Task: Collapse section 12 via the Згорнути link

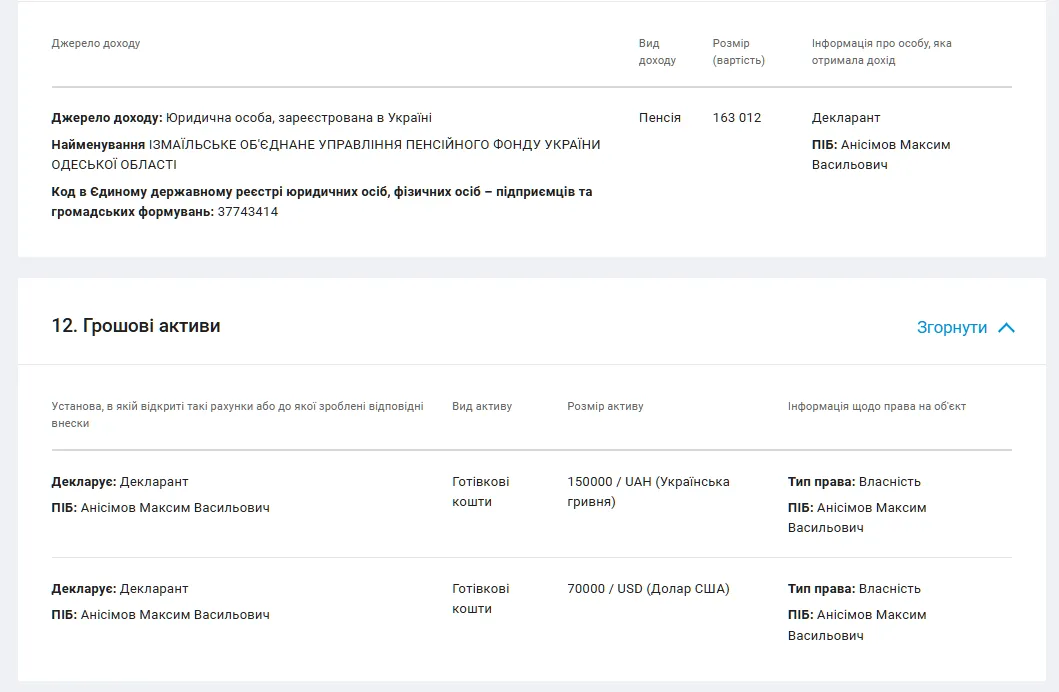Action: click(966, 327)
